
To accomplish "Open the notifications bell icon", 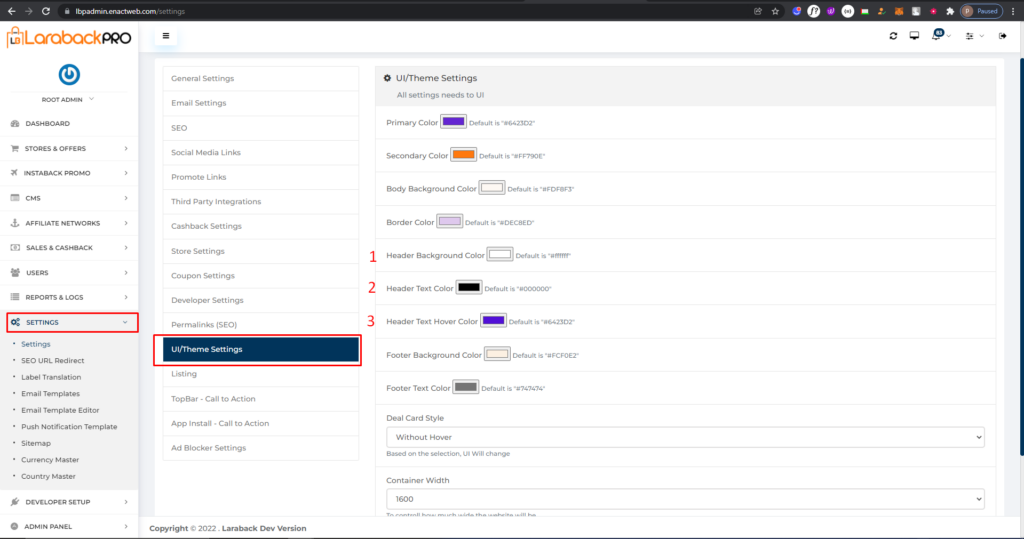I will (x=938, y=36).
